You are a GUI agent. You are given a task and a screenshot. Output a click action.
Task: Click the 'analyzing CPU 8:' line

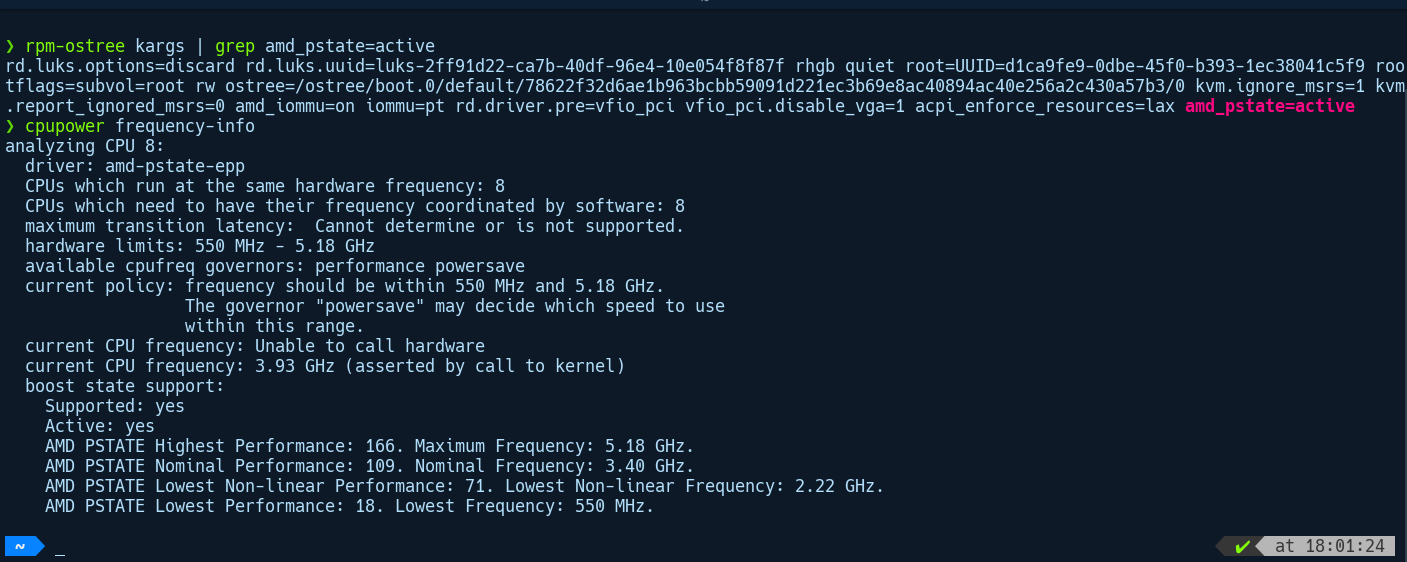84,146
